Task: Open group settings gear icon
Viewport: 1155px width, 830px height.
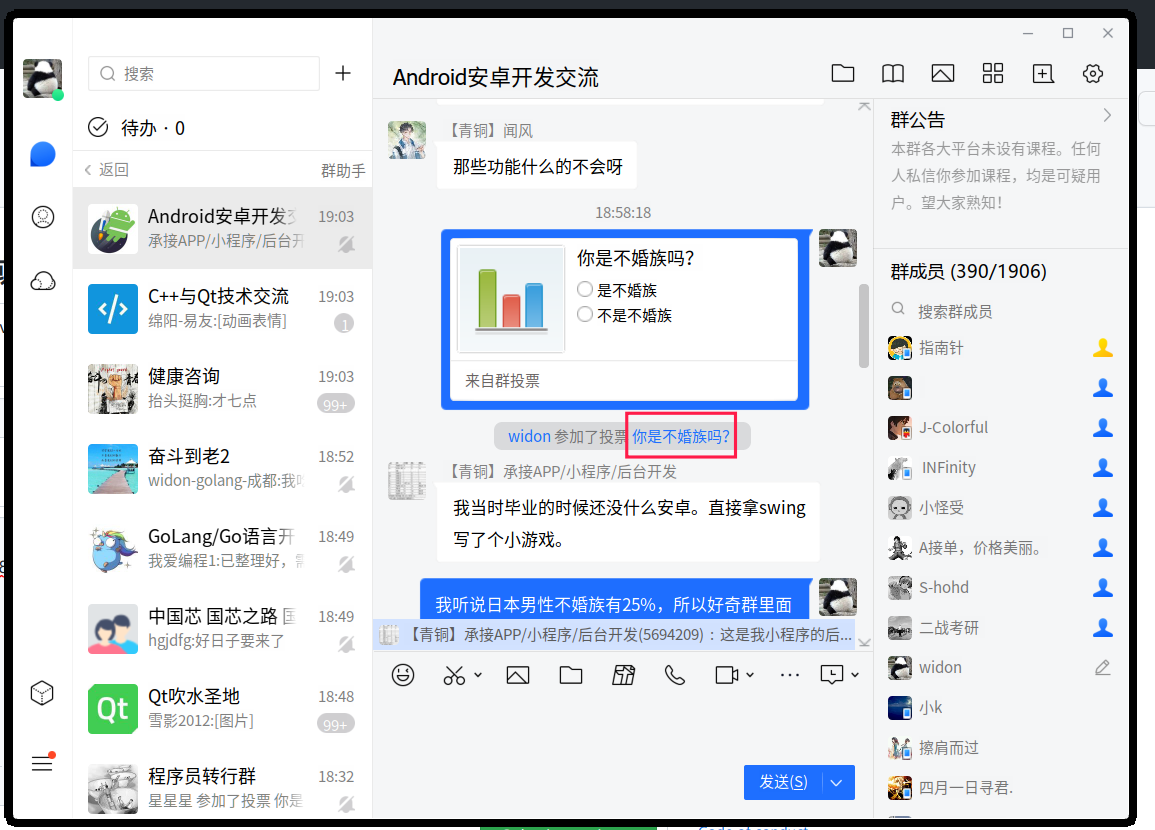Action: pyautogui.click(x=1093, y=74)
